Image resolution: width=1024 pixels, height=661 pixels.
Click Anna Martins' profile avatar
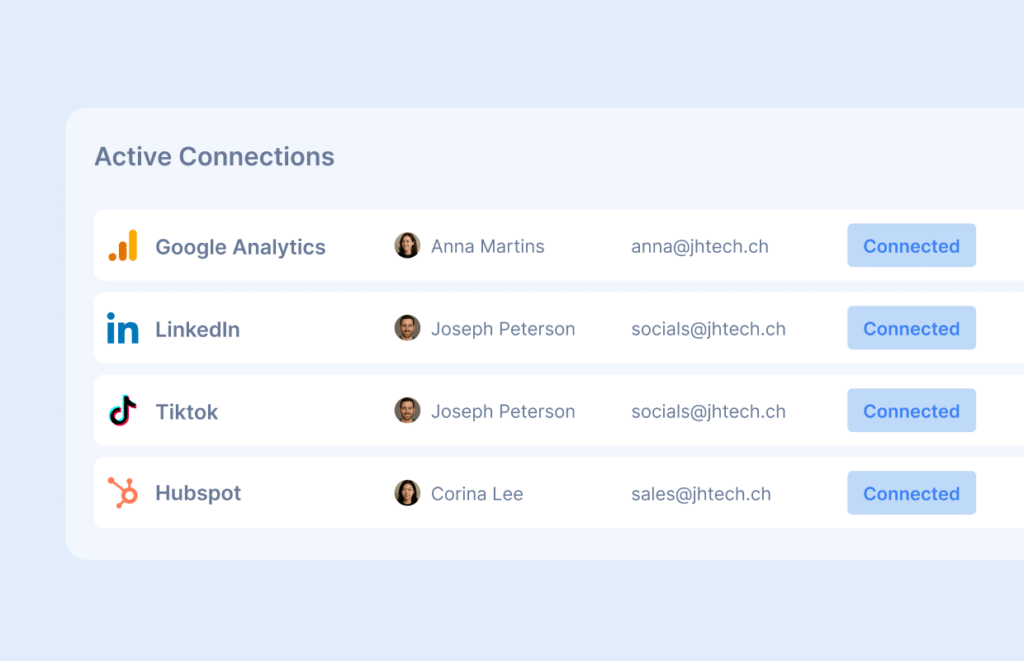(407, 246)
